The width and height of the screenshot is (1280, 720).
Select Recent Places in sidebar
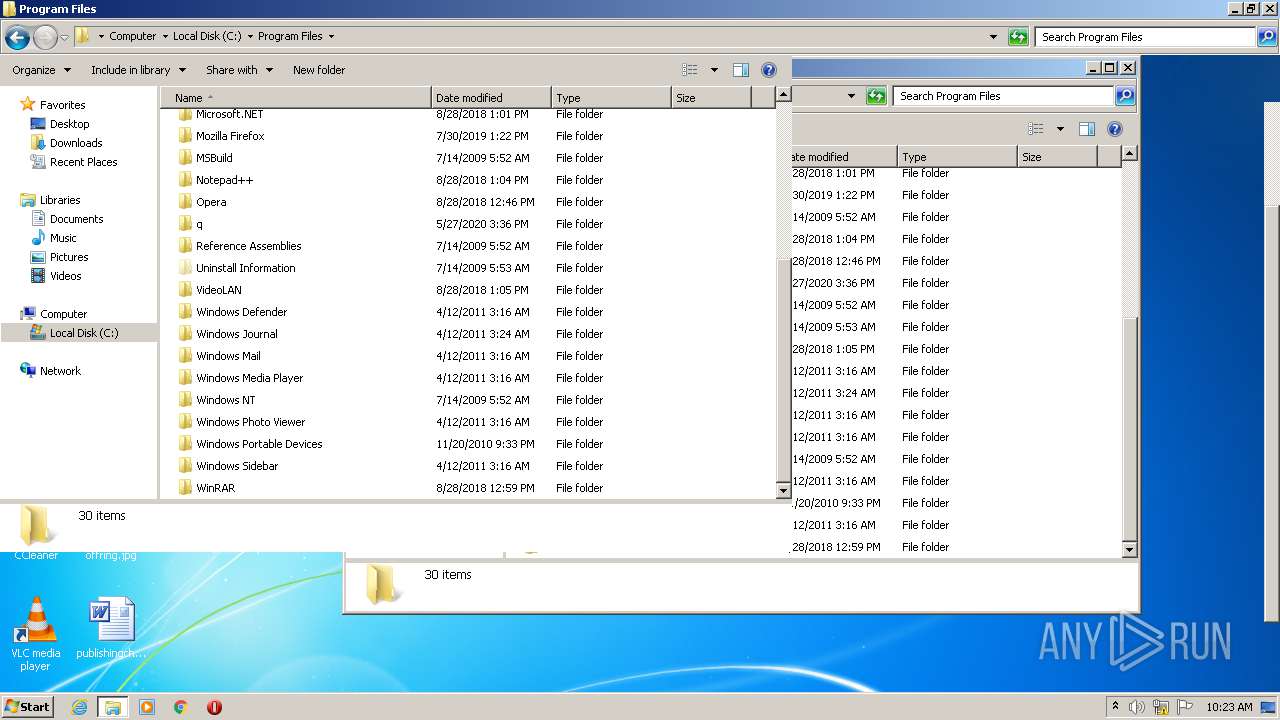[83, 162]
